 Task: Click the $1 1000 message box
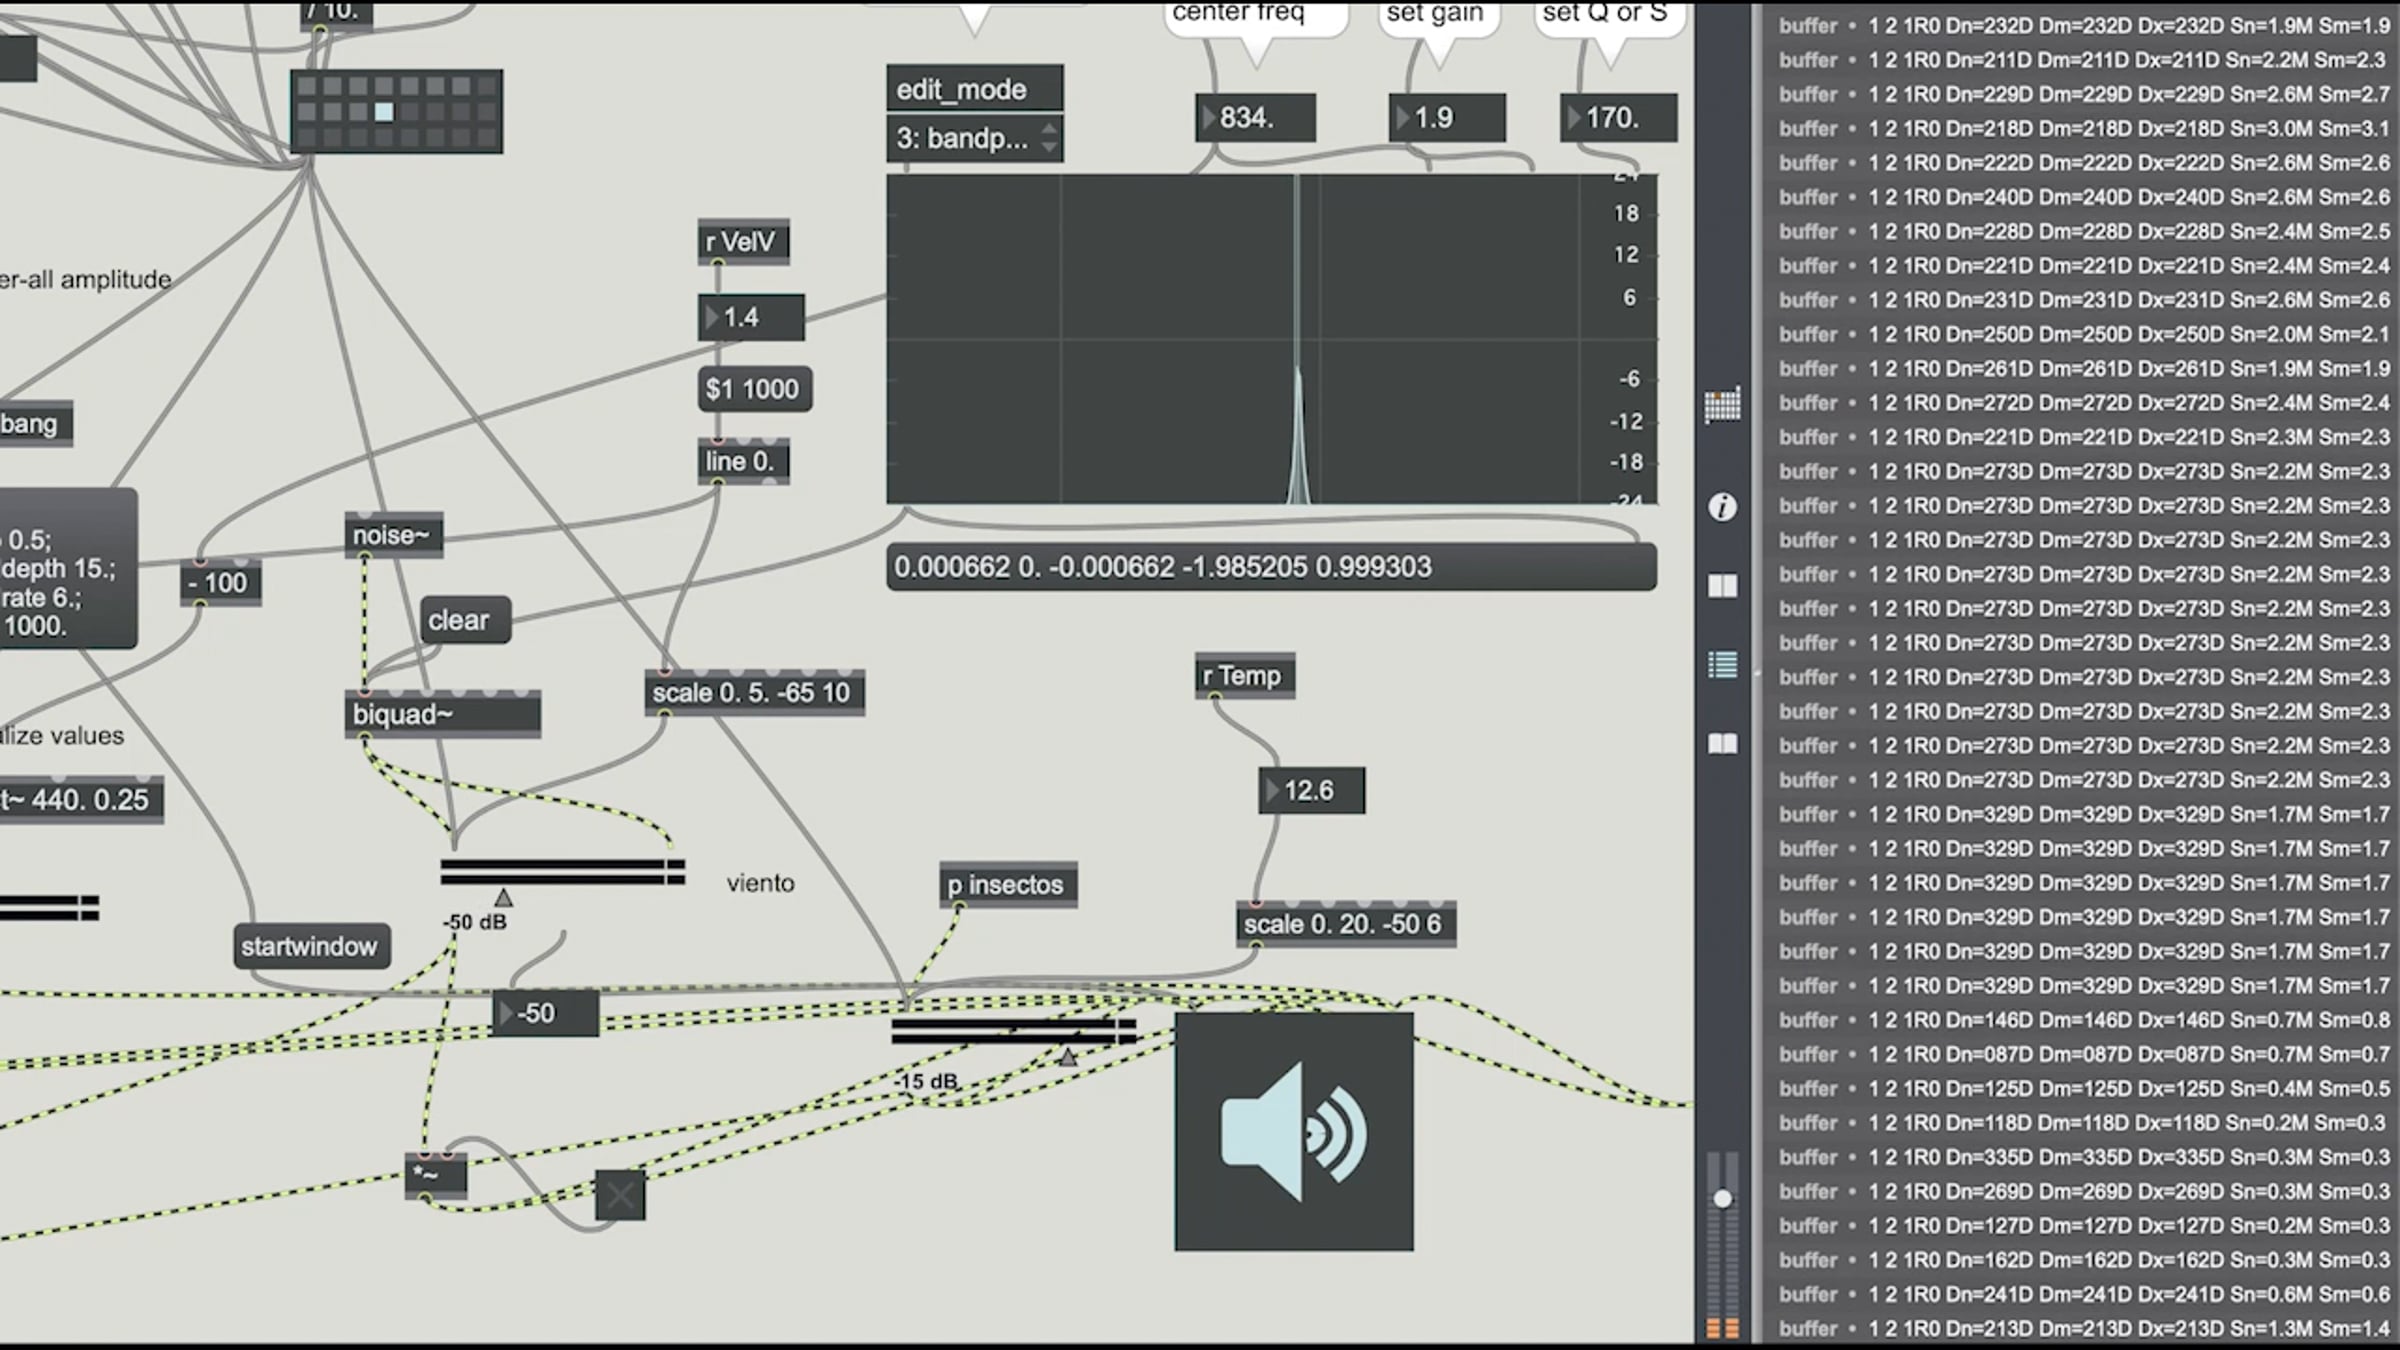pos(754,389)
